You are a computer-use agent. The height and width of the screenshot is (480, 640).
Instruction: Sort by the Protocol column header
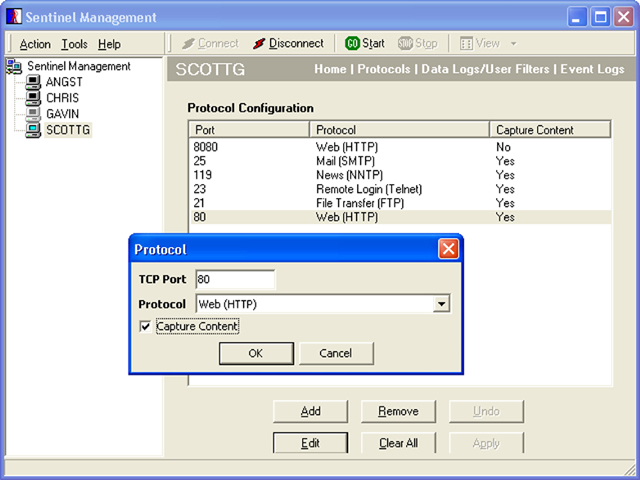point(400,130)
